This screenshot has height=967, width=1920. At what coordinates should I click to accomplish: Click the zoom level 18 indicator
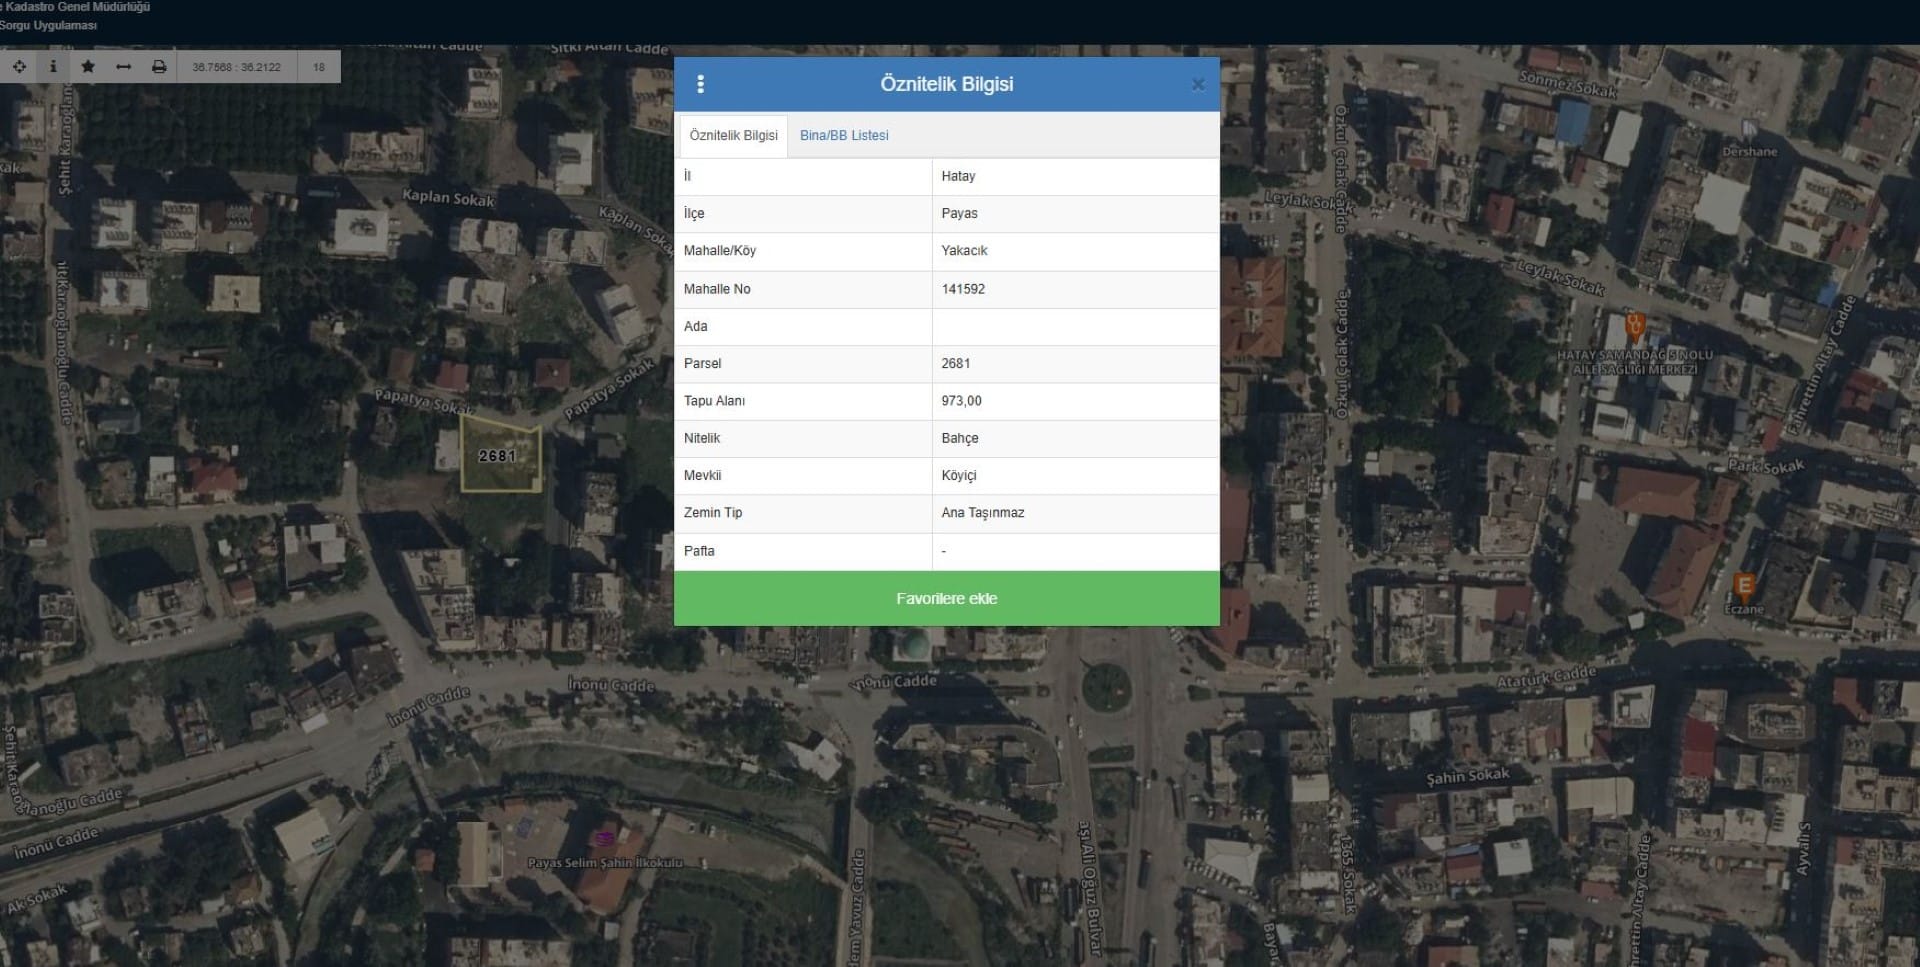coord(319,67)
